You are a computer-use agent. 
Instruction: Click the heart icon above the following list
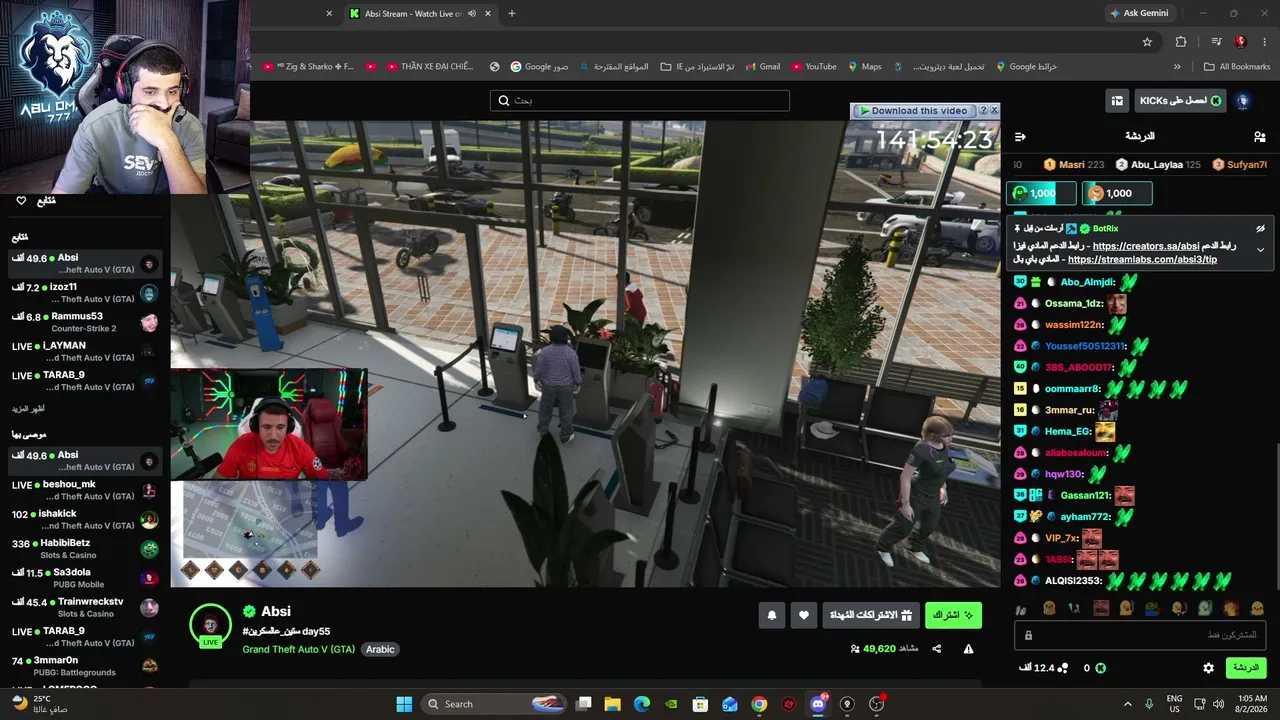tap(21, 201)
